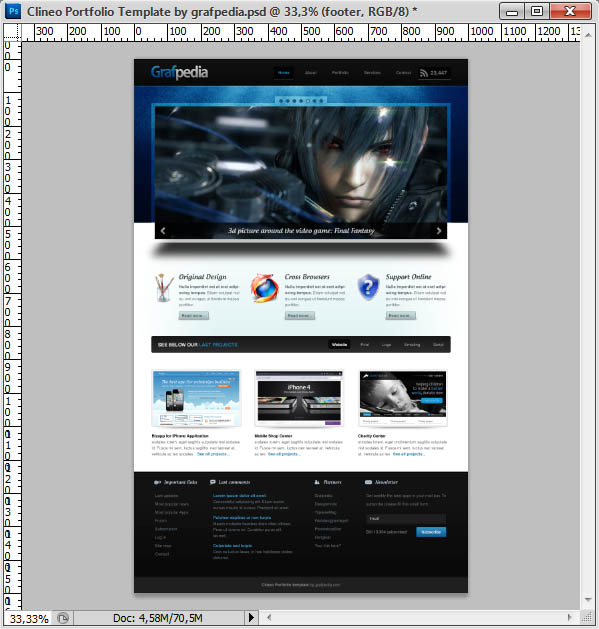
Task: Click the newsletter email input field
Action: coord(406,519)
